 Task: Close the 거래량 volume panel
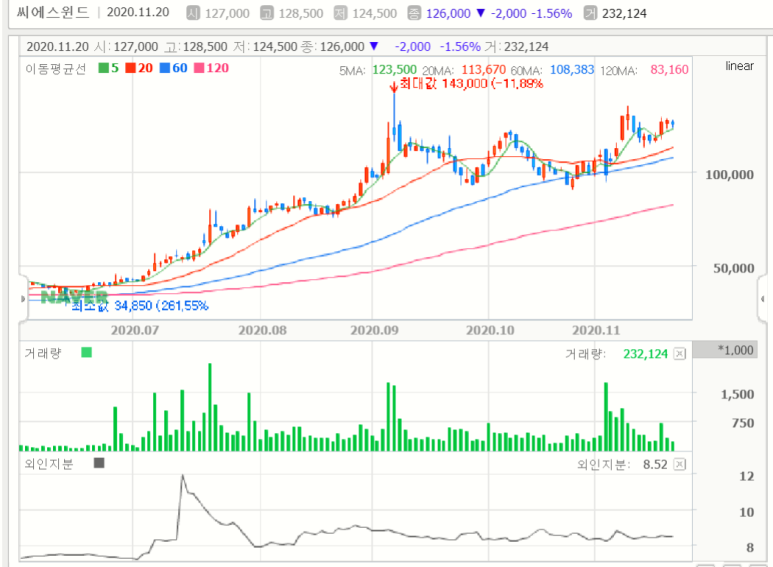coord(680,354)
